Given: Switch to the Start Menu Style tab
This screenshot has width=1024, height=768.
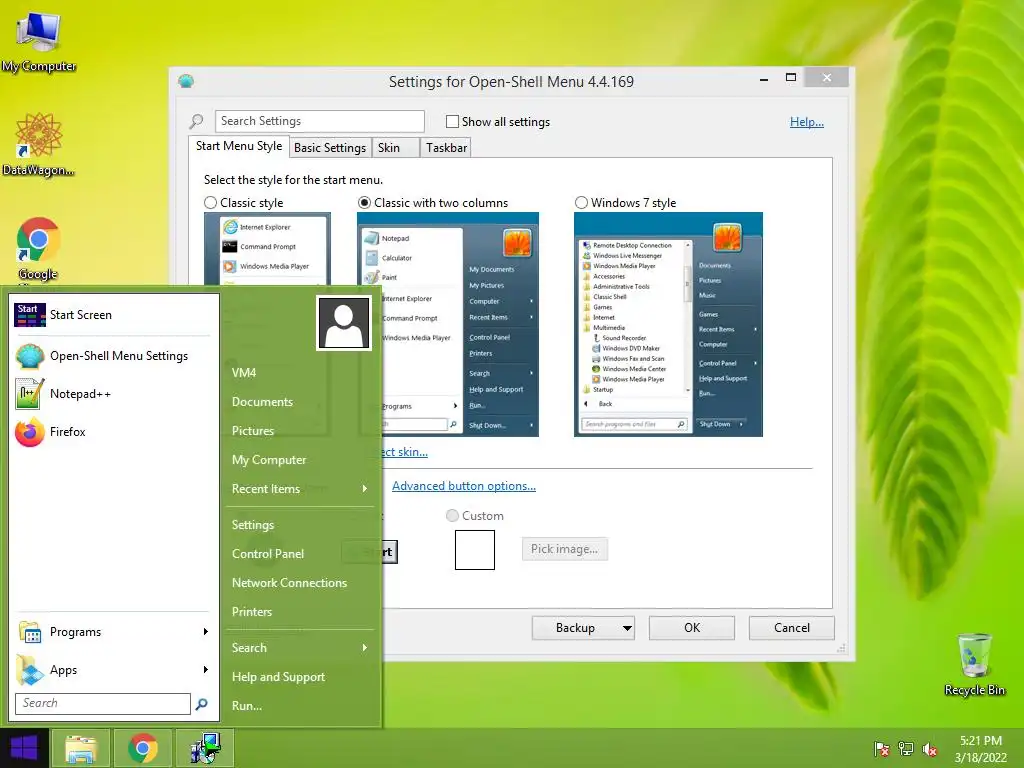Looking at the screenshot, I should pyautogui.click(x=239, y=146).
